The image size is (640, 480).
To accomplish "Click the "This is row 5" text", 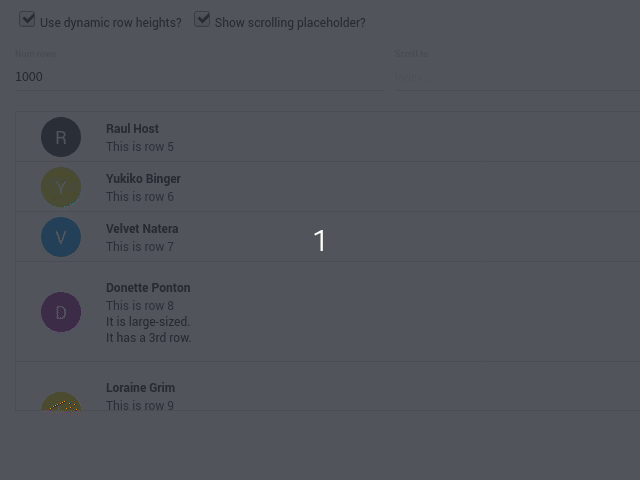I will pyautogui.click(x=140, y=146).
